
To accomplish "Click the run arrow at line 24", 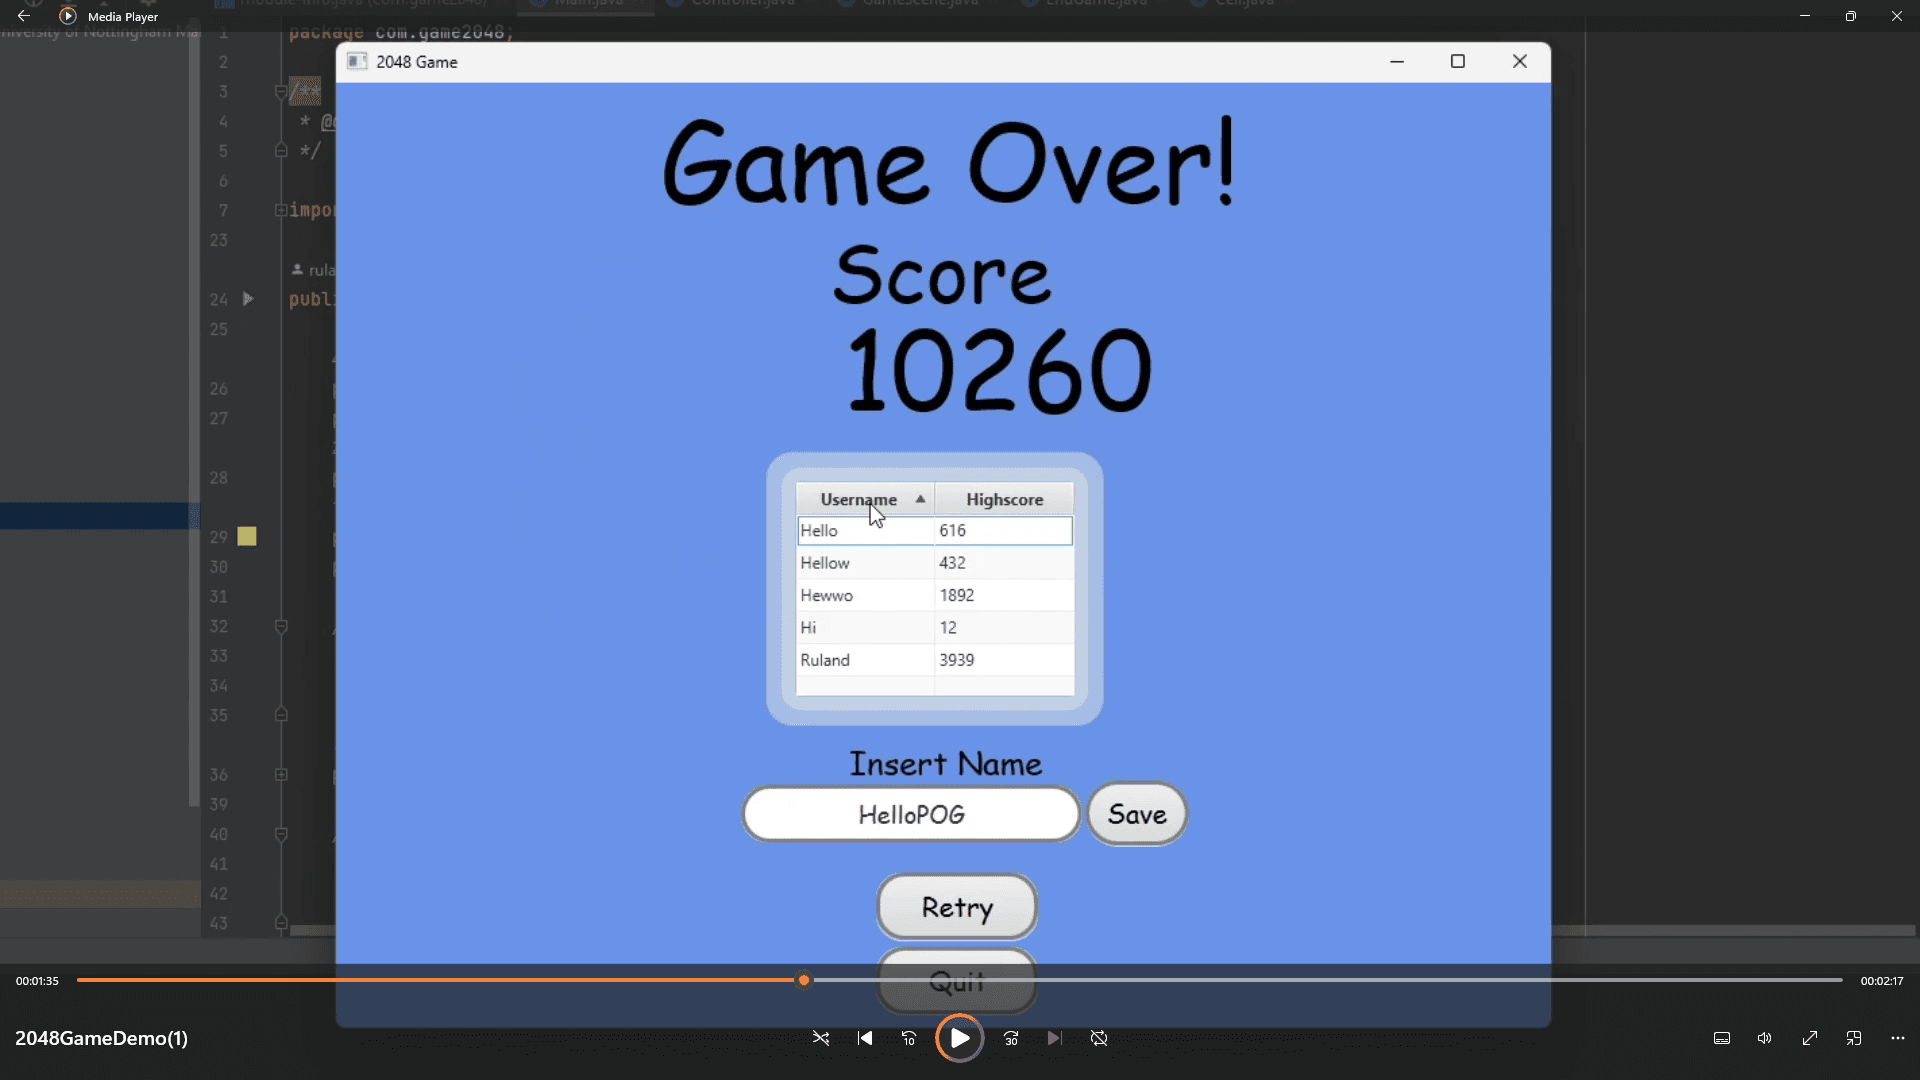I will (248, 299).
